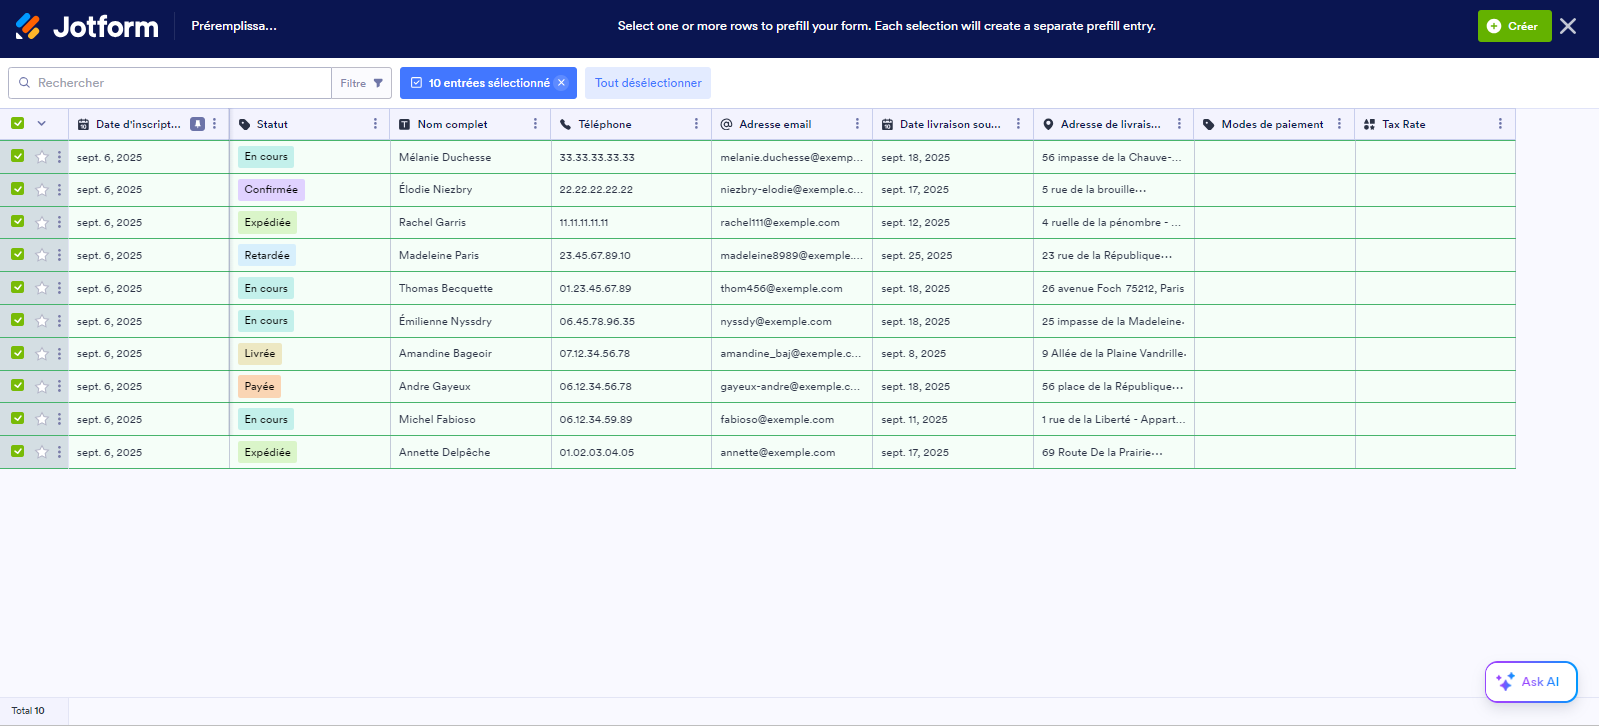Untick the Andre Gayeux row checkbox

coord(18,386)
